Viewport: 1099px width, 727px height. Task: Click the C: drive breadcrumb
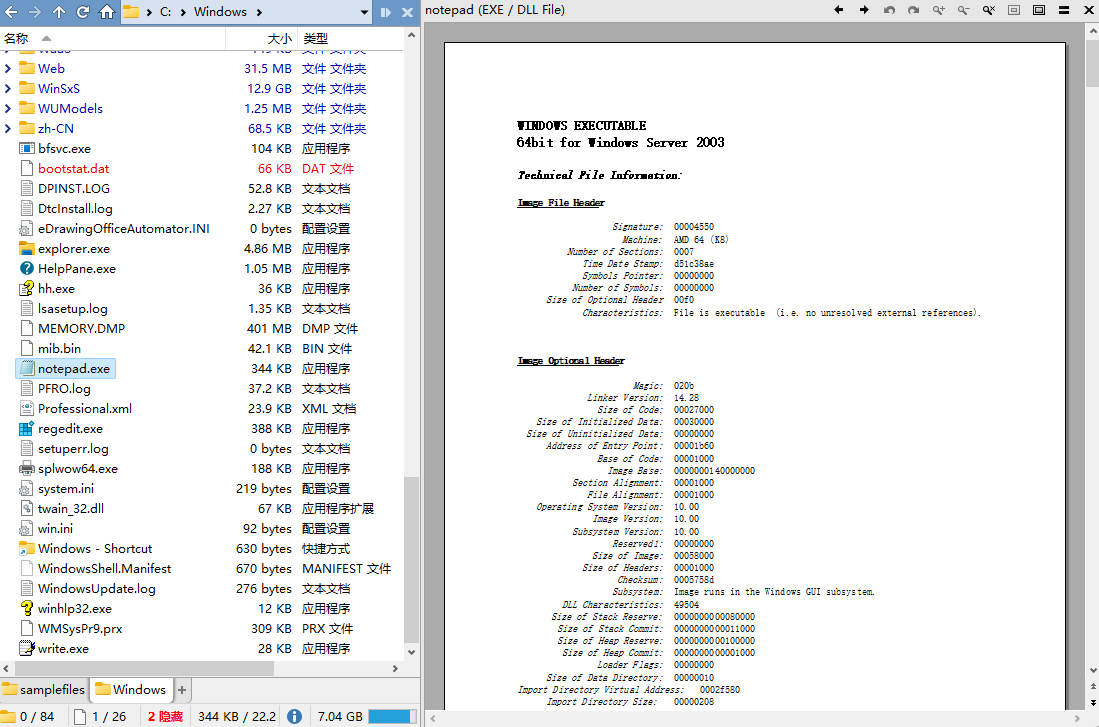tap(165, 12)
